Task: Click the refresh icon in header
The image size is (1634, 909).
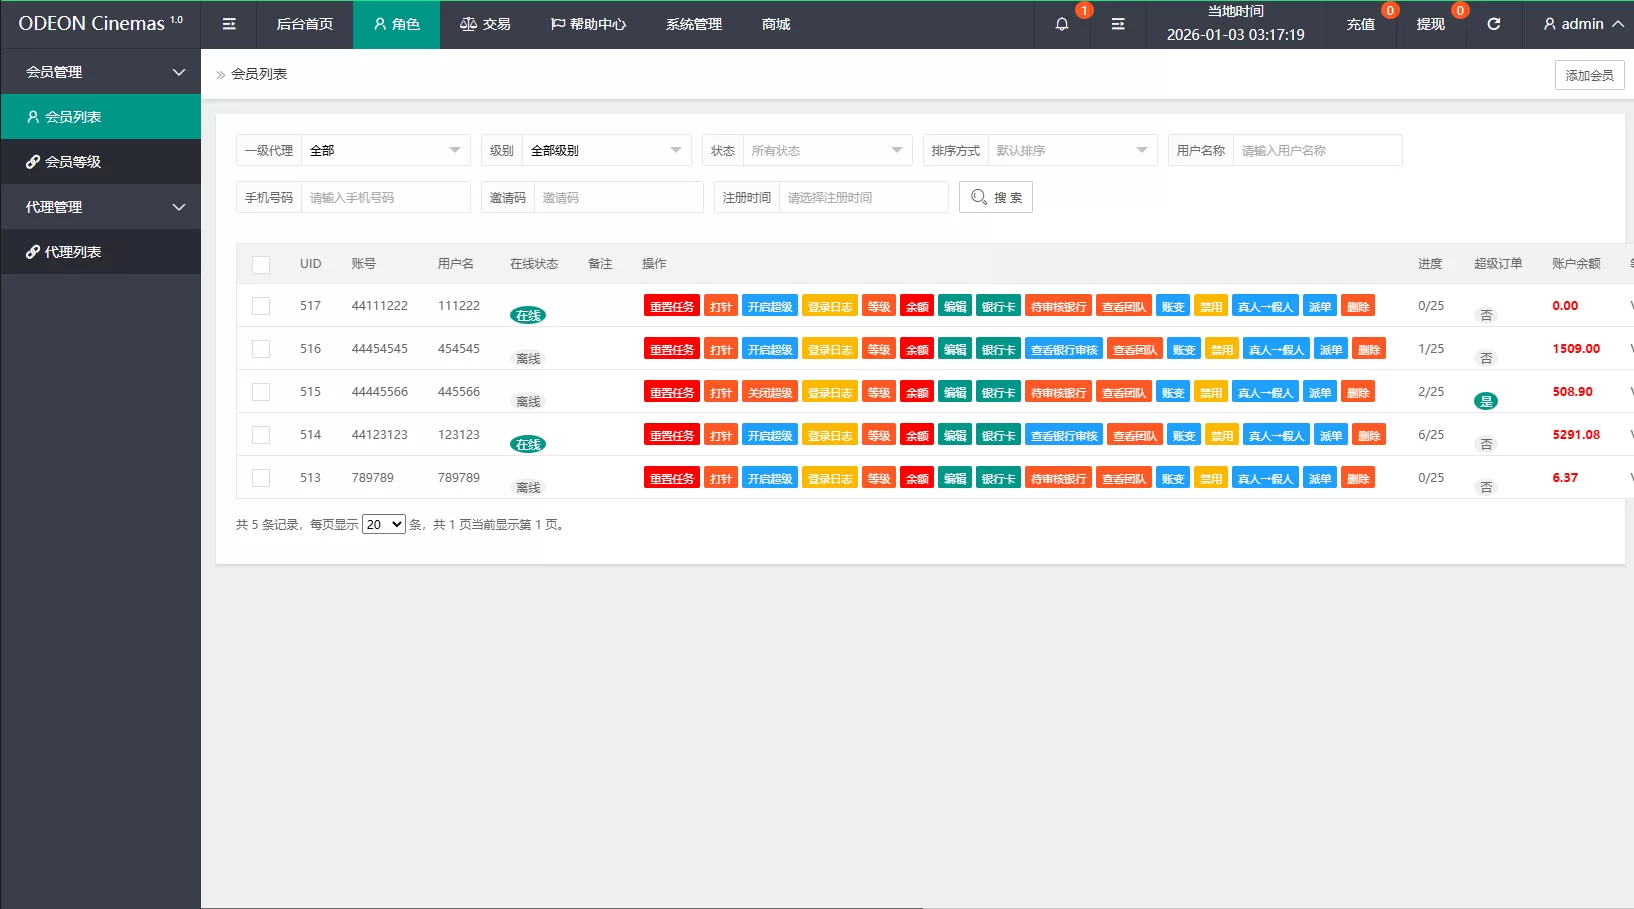Action: [x=1493, y=24]
